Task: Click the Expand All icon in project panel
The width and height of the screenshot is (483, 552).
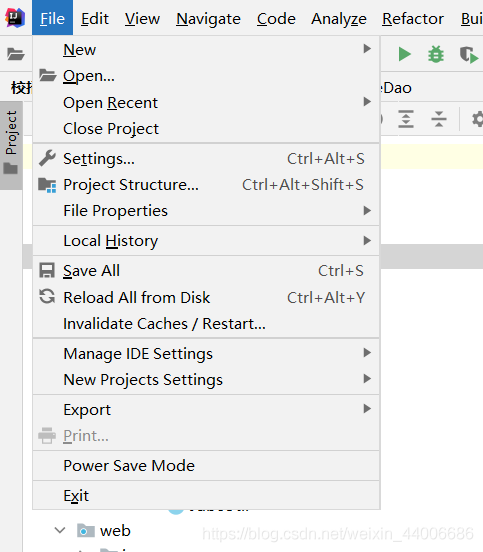Action: 406,119
